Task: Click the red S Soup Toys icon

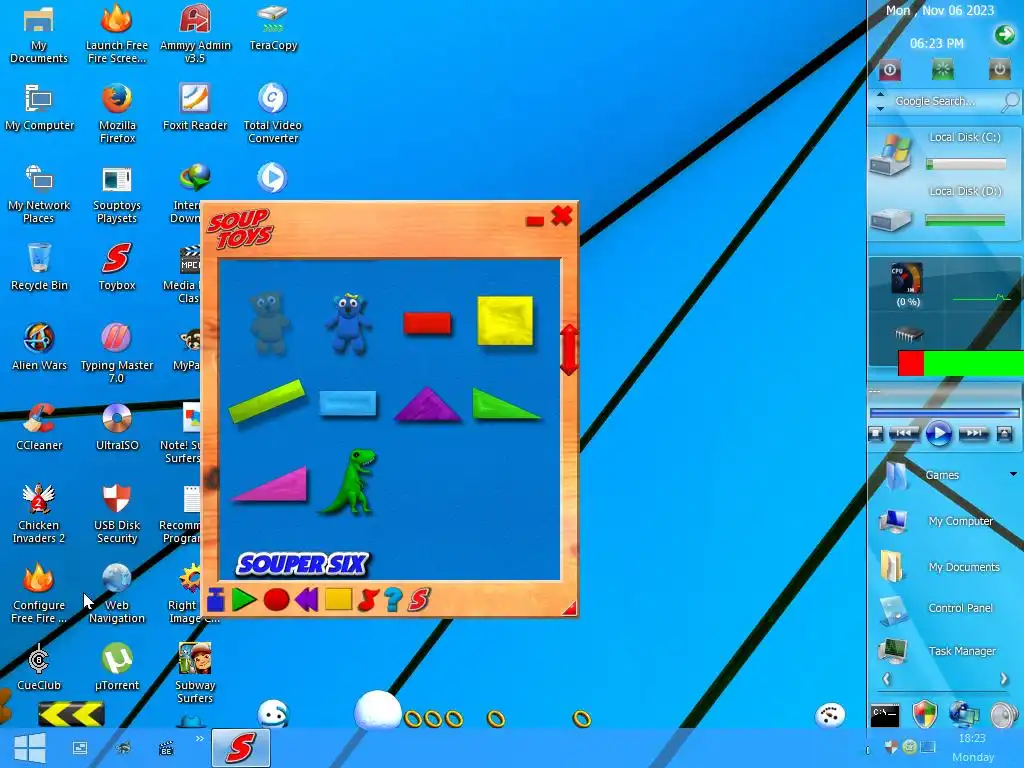Action: pos(419,600)
